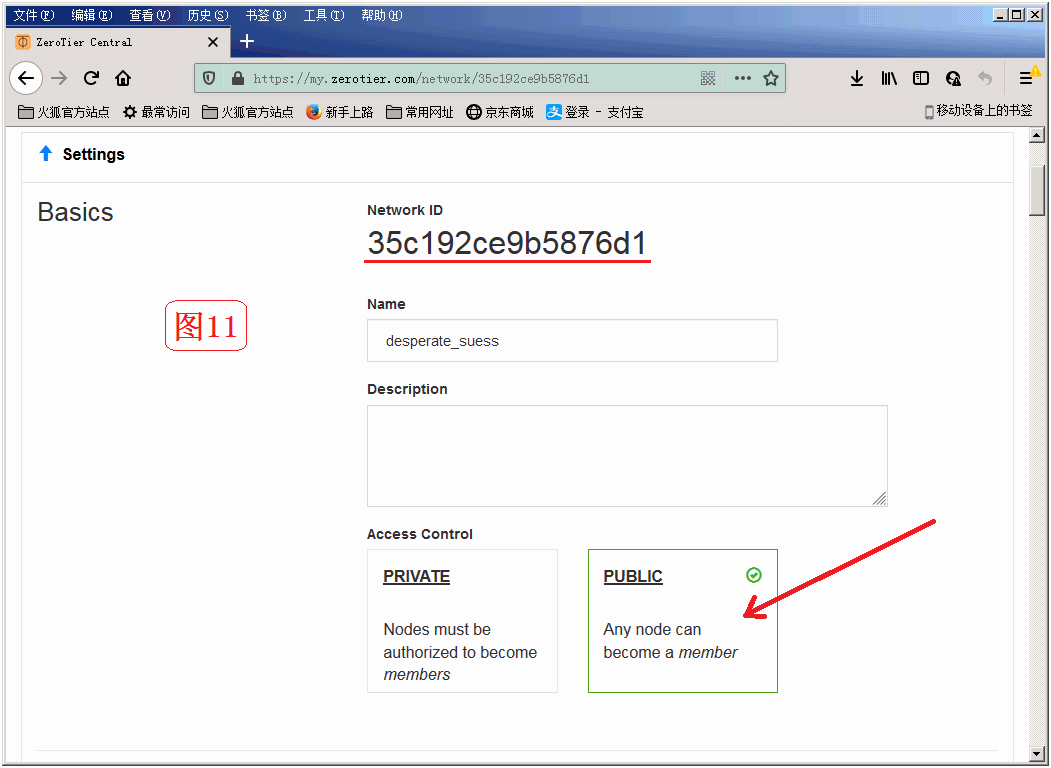Open the 查看 menu
Screen dimensions: 1051x768
[149, 15]
